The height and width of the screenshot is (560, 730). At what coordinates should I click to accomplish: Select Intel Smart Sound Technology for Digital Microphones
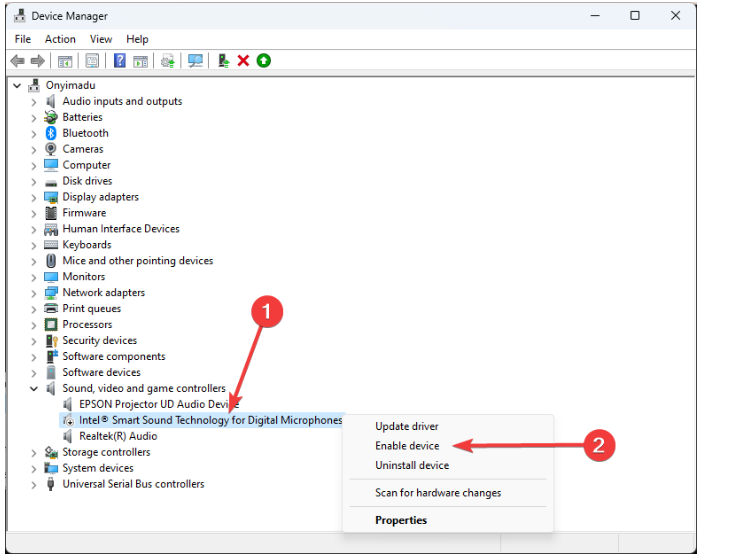pyautogui.click(x=210, y=420)
